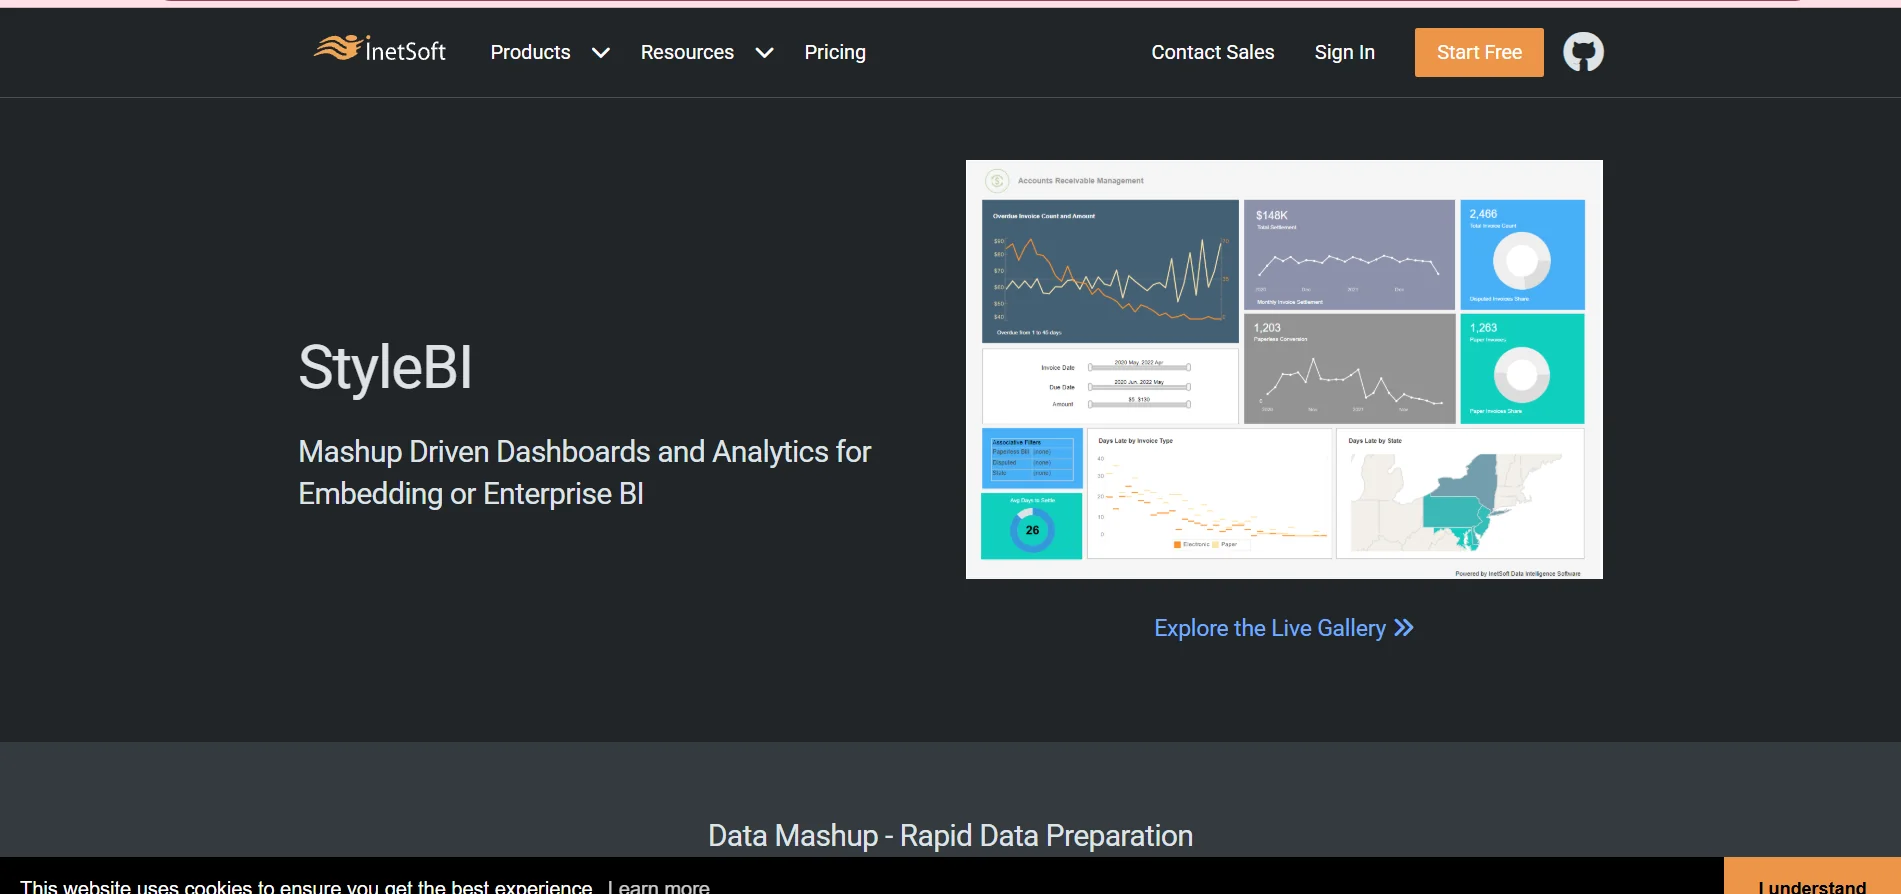The height and width of the screenshot is (894, 1901).
Task: Go to the Pricing page
Action: click(835, 52)
